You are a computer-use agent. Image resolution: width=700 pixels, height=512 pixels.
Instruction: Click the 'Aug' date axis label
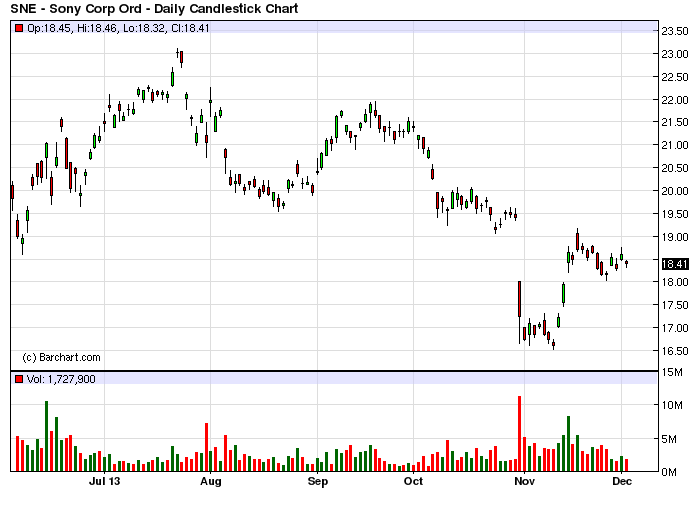coord(210,482)
